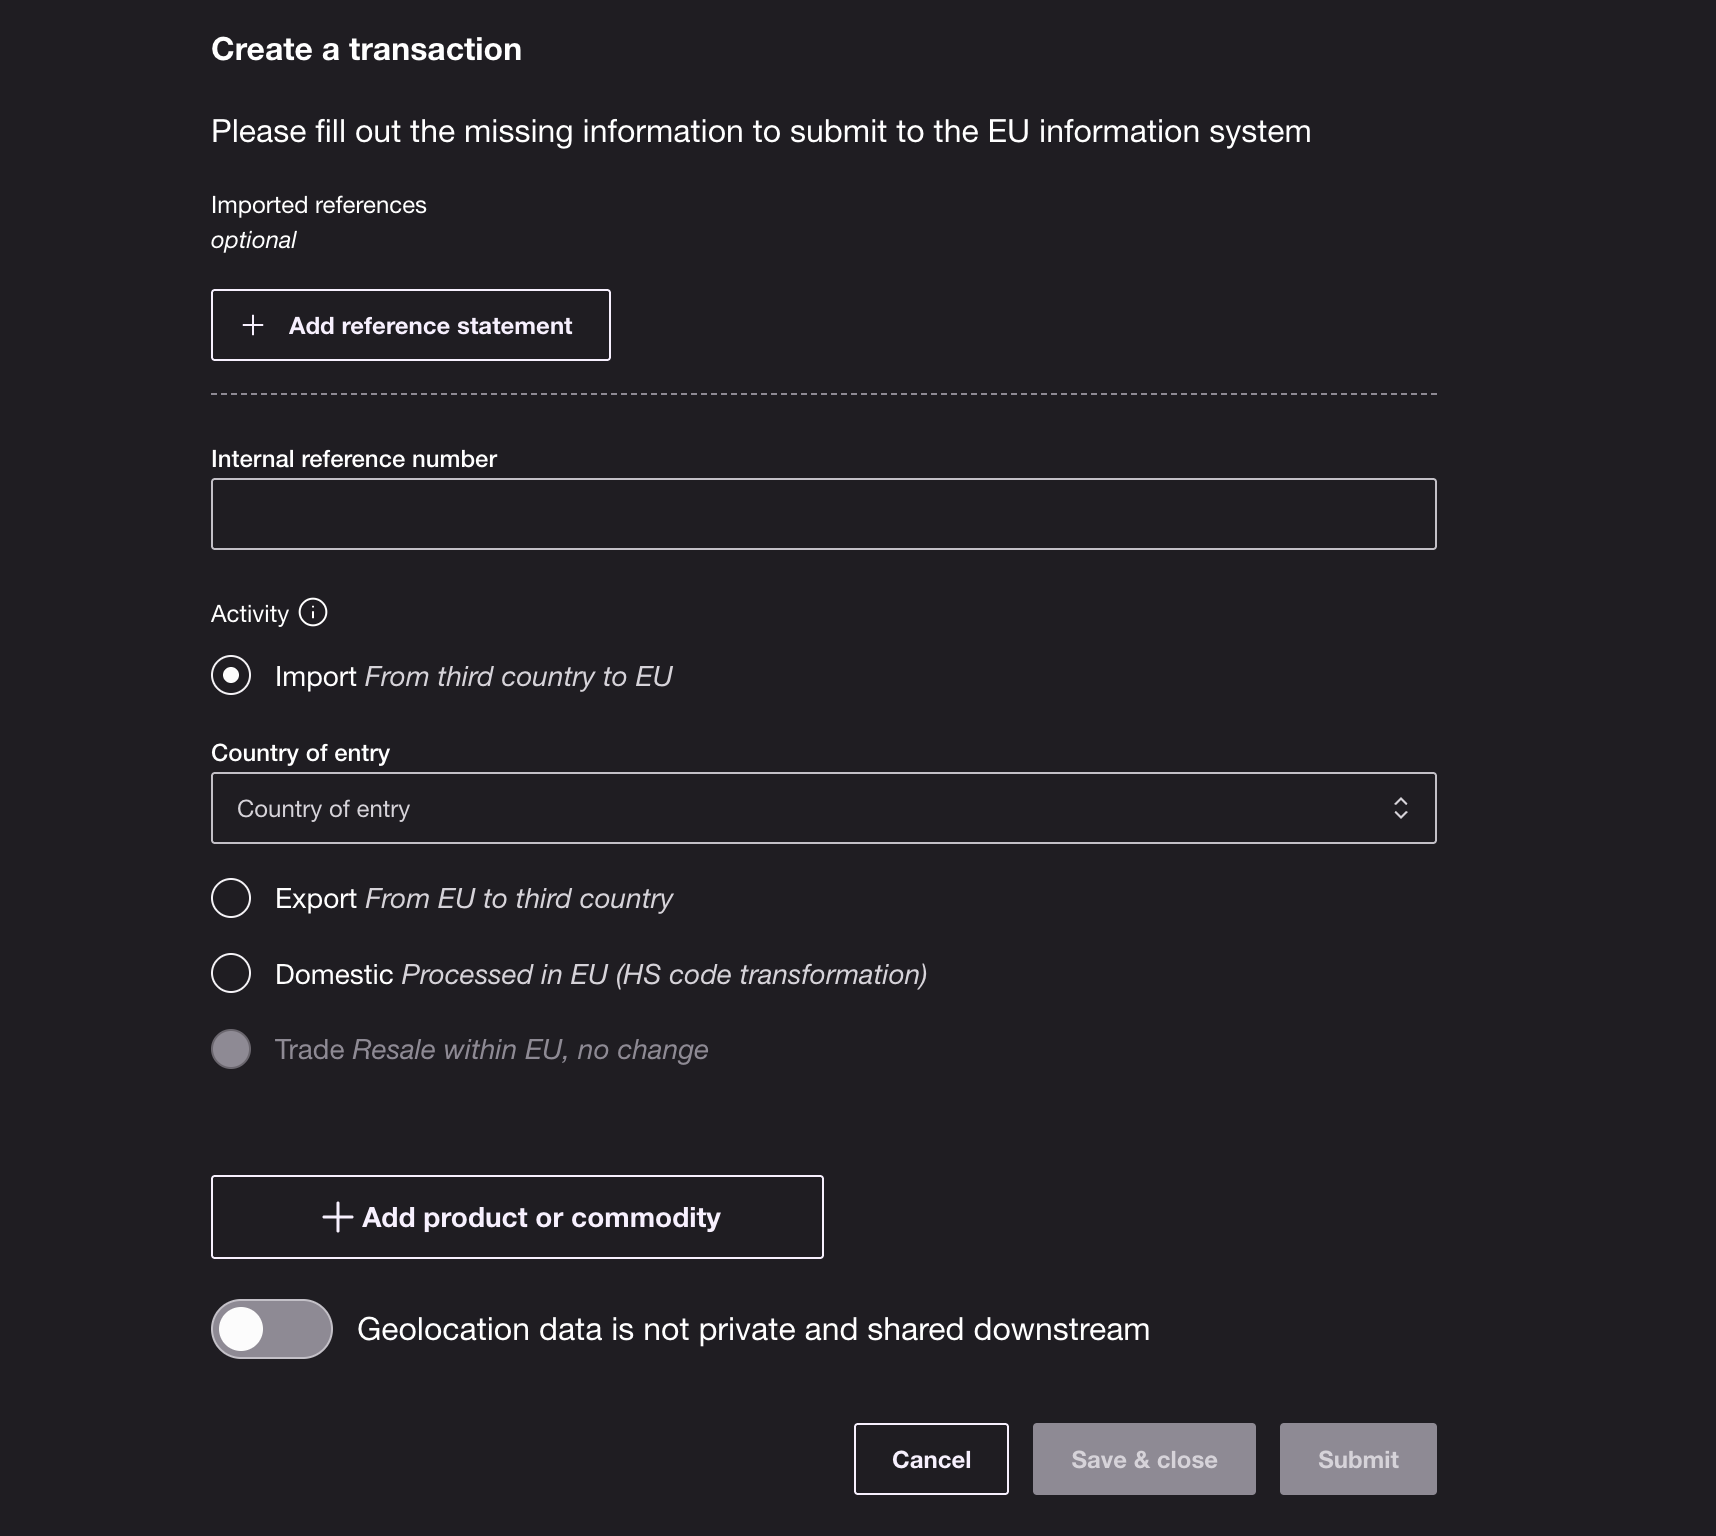Click the Activity info icon
The width and height of the screenshot is (1716, 1536).
[313, 612]
